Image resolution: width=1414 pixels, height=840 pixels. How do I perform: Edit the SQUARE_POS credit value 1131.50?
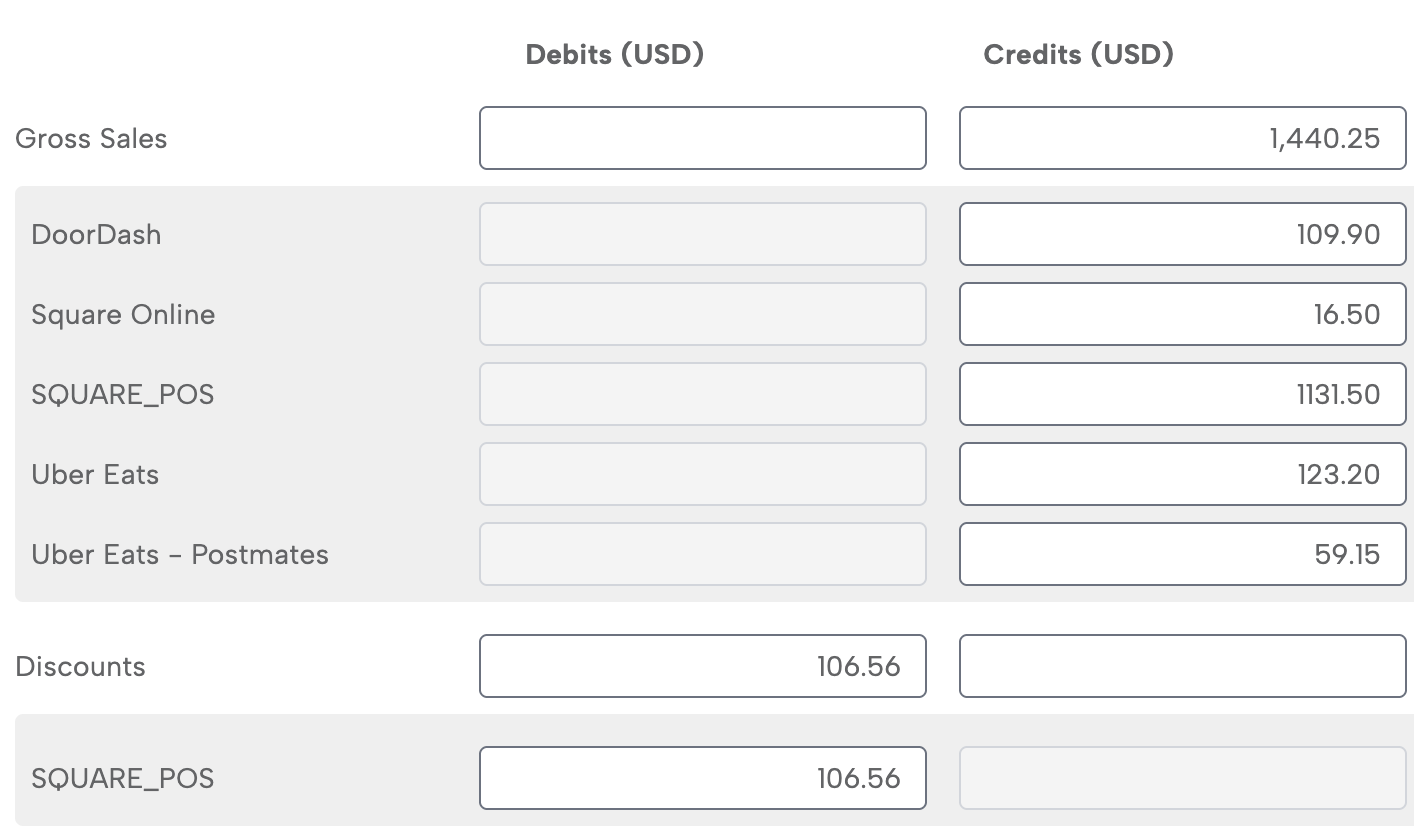(1182, 394)
